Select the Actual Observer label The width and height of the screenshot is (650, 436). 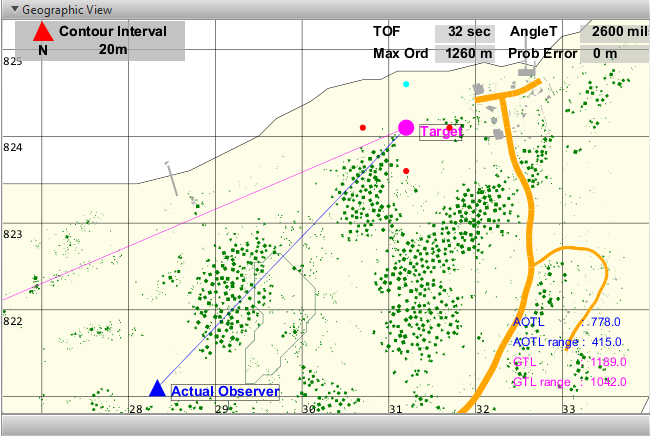tap(225, 392)
